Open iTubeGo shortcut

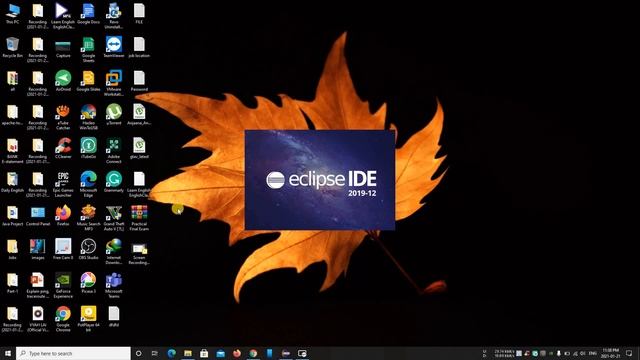pyautogui.click(x=88, y=149)
